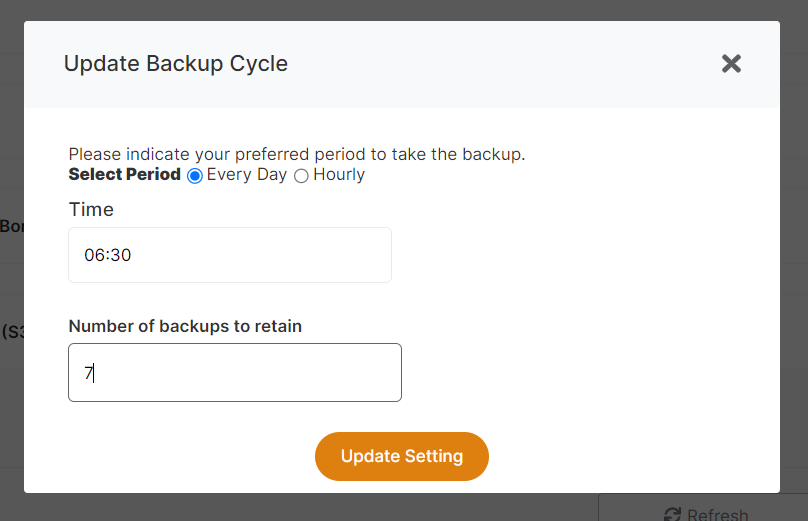Click the Refresh button behind the dialog
This screenshot has width=808, height=521.
(x=703, y=511)
